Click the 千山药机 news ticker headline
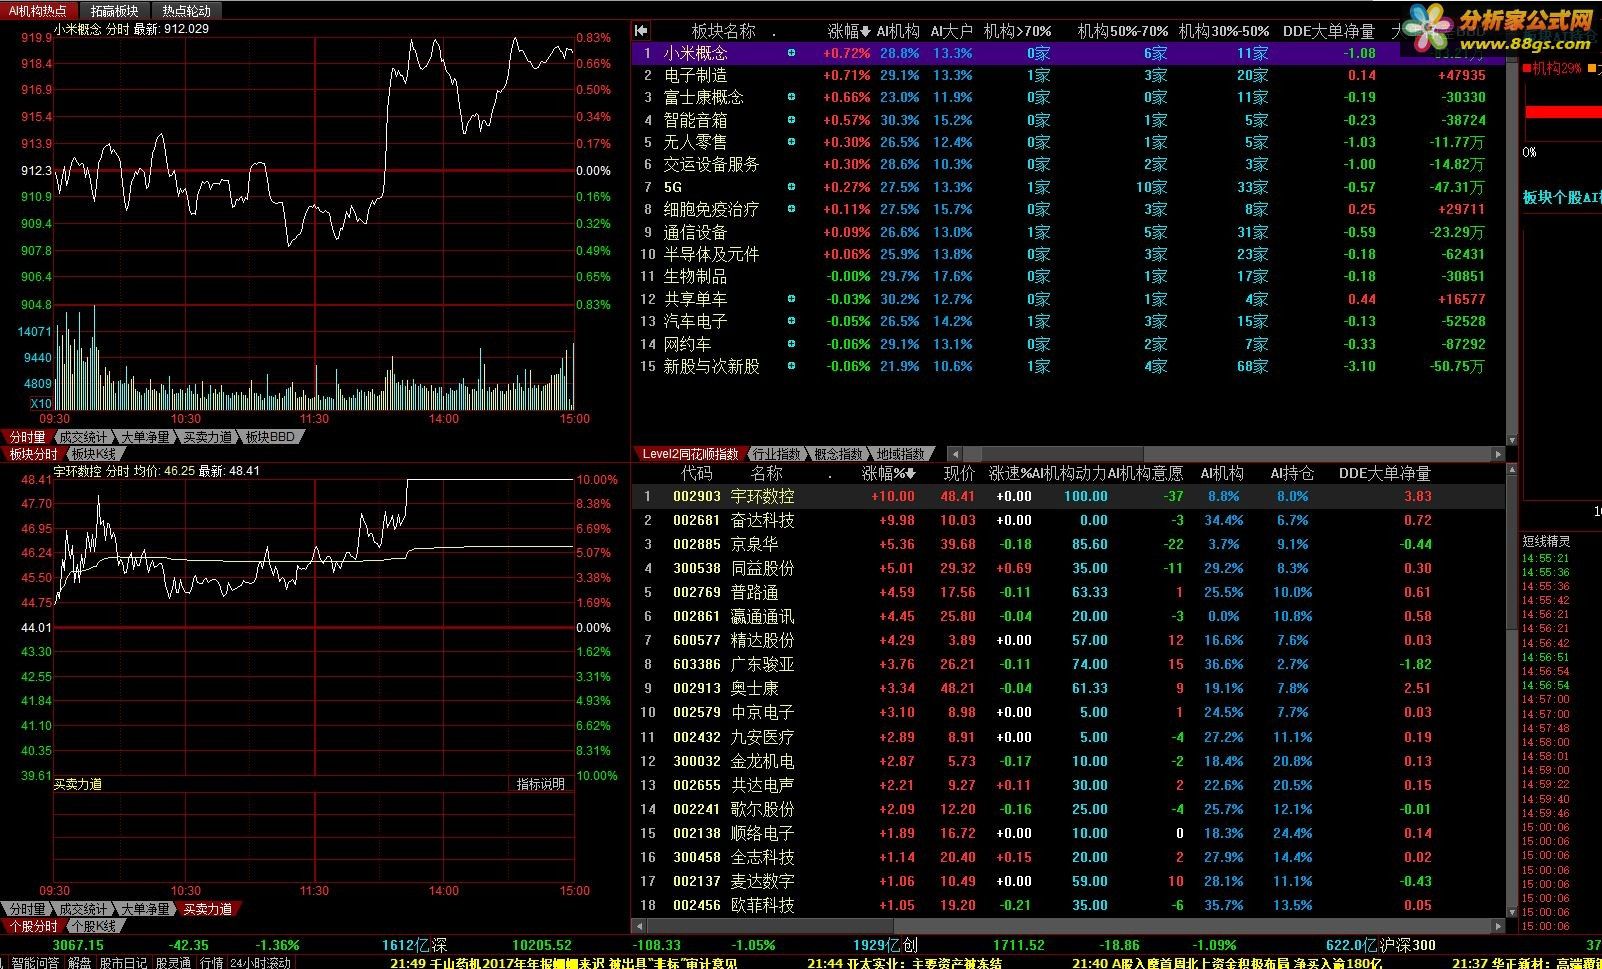1602x969 pixels. pos(563,963)
